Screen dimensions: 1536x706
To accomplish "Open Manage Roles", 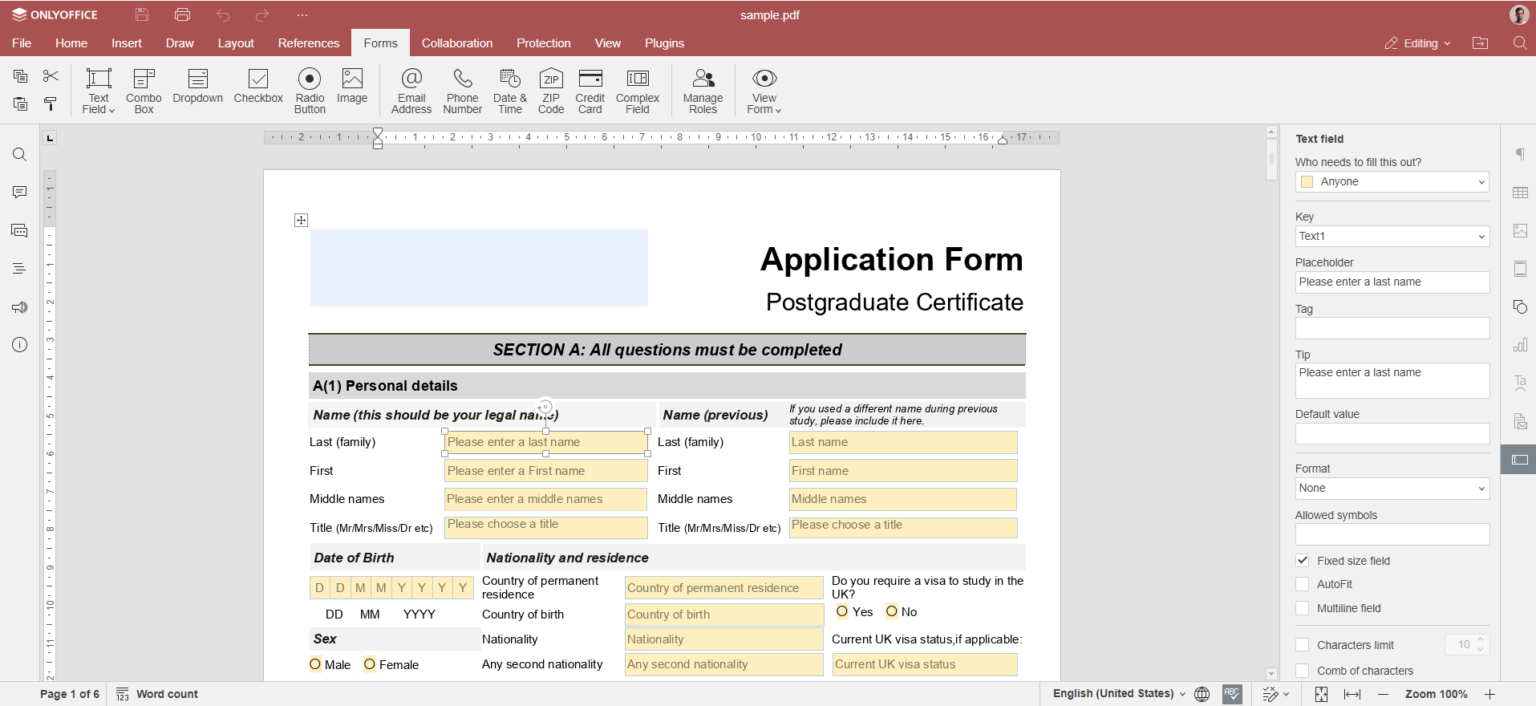I will click(703, 90).
